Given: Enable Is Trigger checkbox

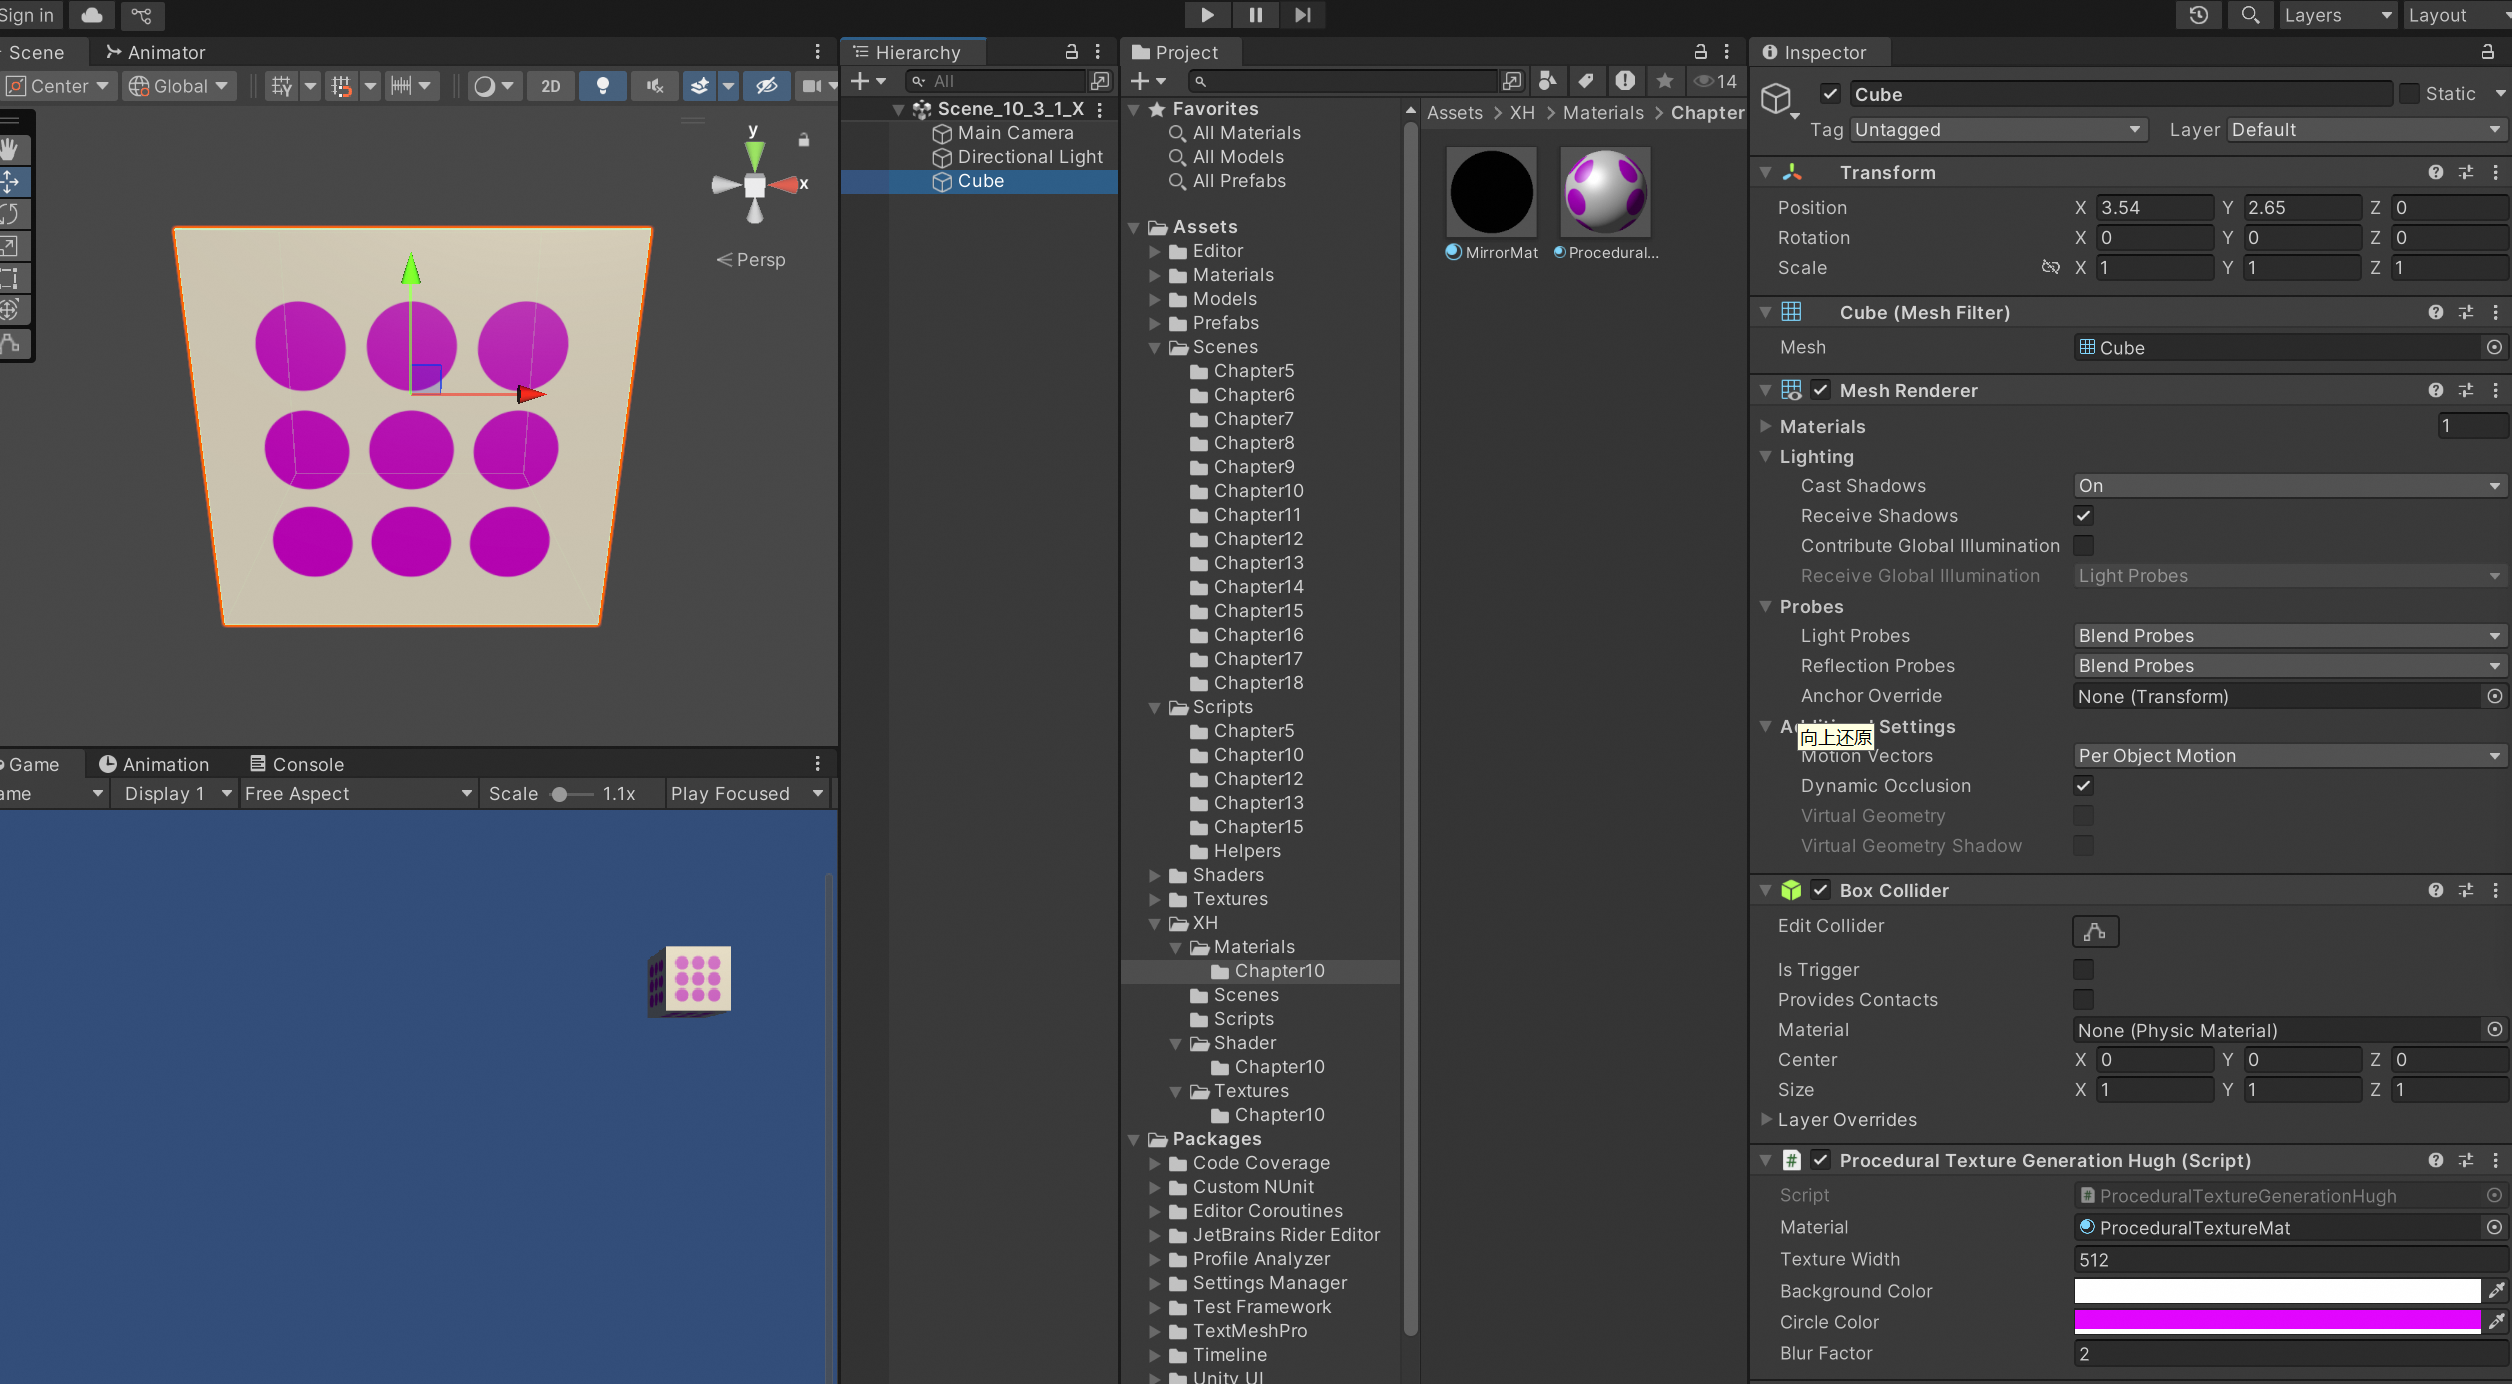Looking at the screenshot, I should point(2084,970).
